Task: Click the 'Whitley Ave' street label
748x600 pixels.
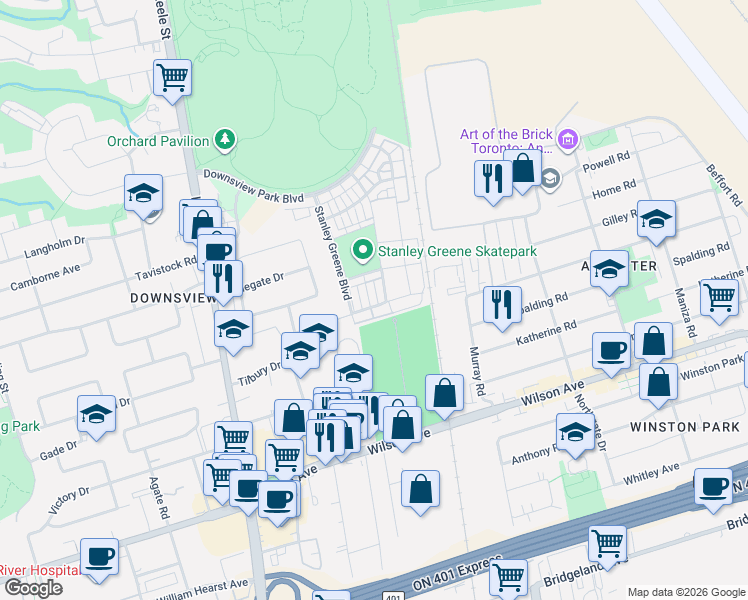Action: (651, 474)
